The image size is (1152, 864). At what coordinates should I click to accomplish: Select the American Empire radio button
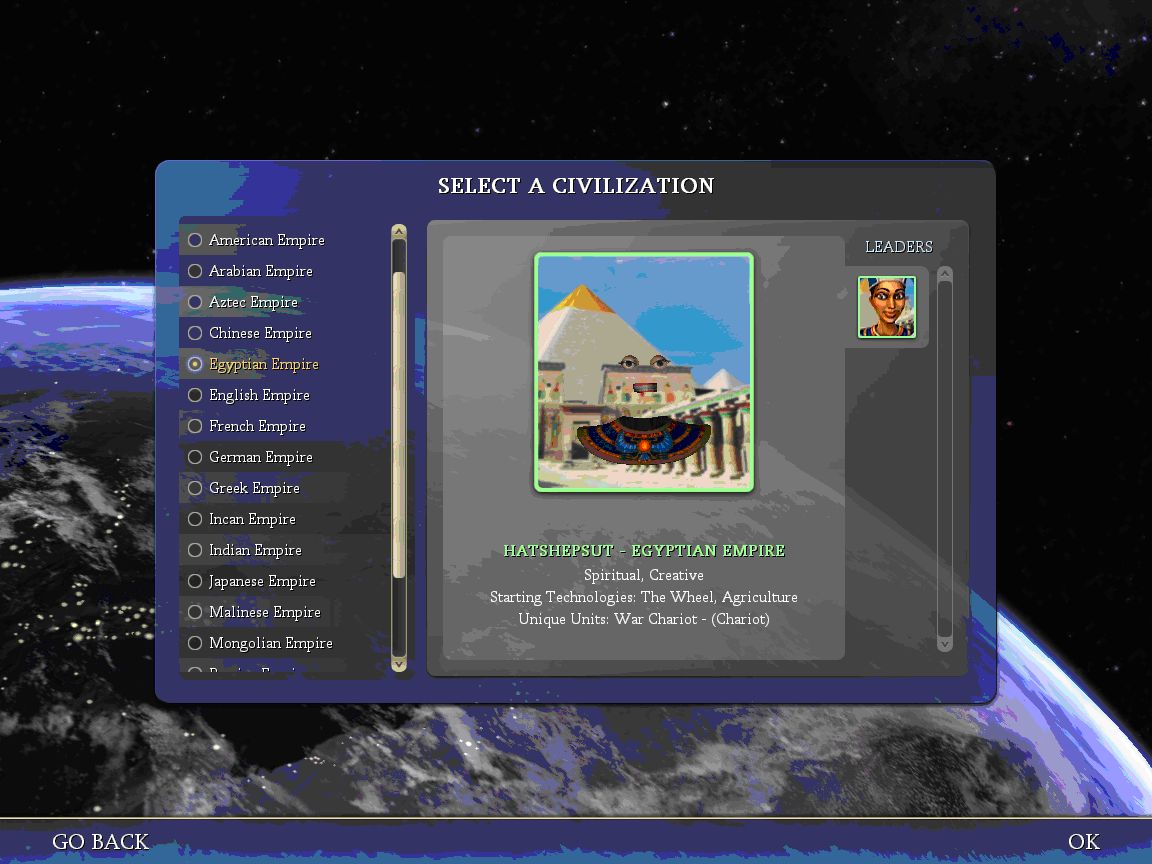pyautogui.click(x=196, y=240)
